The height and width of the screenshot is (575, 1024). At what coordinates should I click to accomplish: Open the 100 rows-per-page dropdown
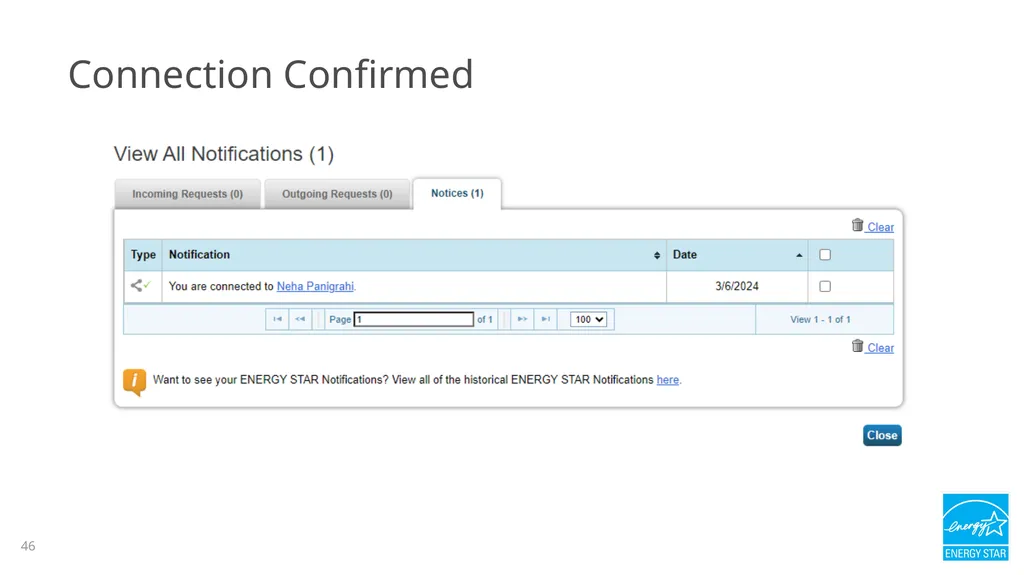[588, 320]
